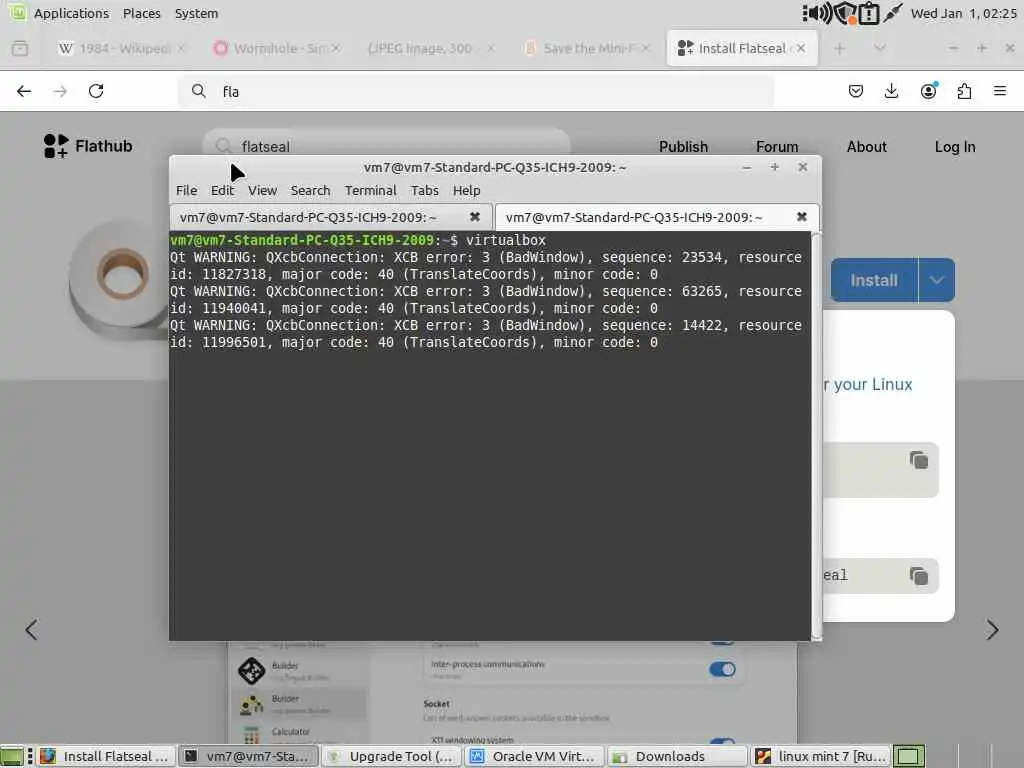The image size is (1024, 768).
Task: Switch to the second terminal tab
Action: click(x=656, y=217)
